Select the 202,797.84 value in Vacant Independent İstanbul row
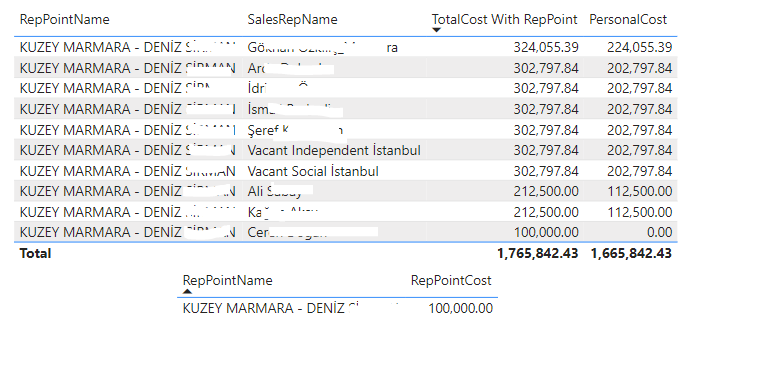The height and width of the screenshot is (375, 771). pyautogui.click(x=639, y=150)
